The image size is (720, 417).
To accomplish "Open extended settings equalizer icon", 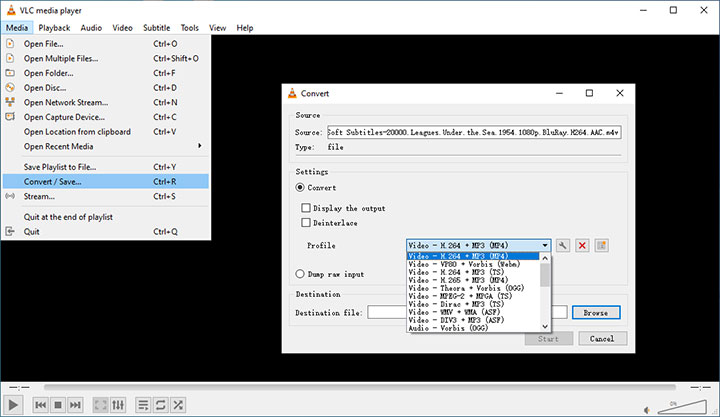I will click(x=118, y=405).
